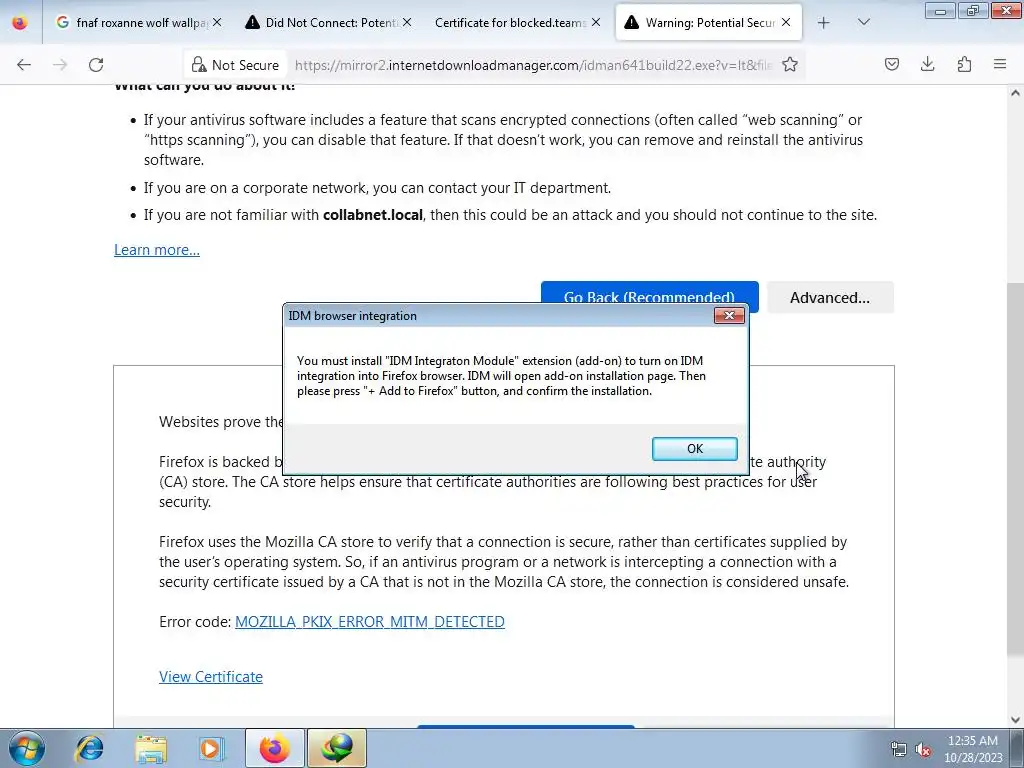Reload the page with the refresh icon

coord(96,65)
